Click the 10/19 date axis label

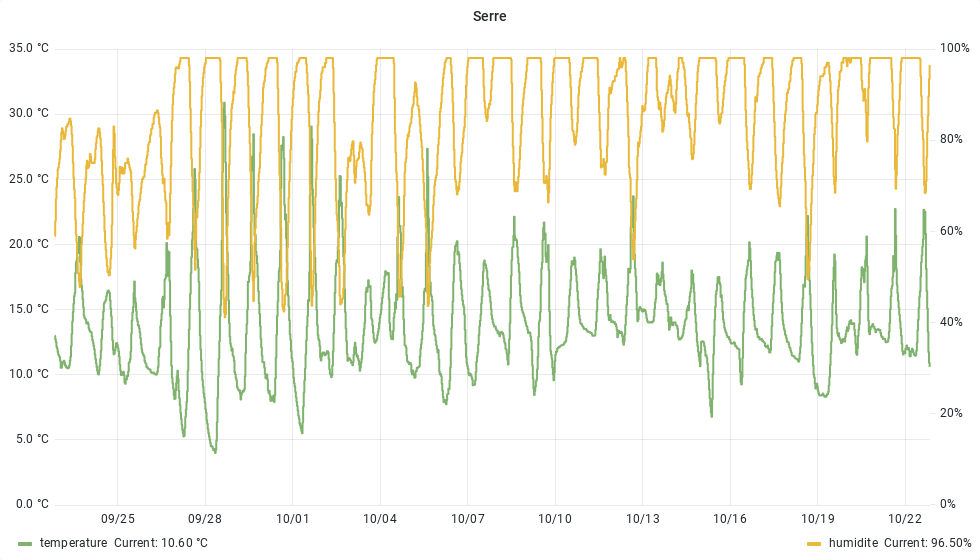817,519
